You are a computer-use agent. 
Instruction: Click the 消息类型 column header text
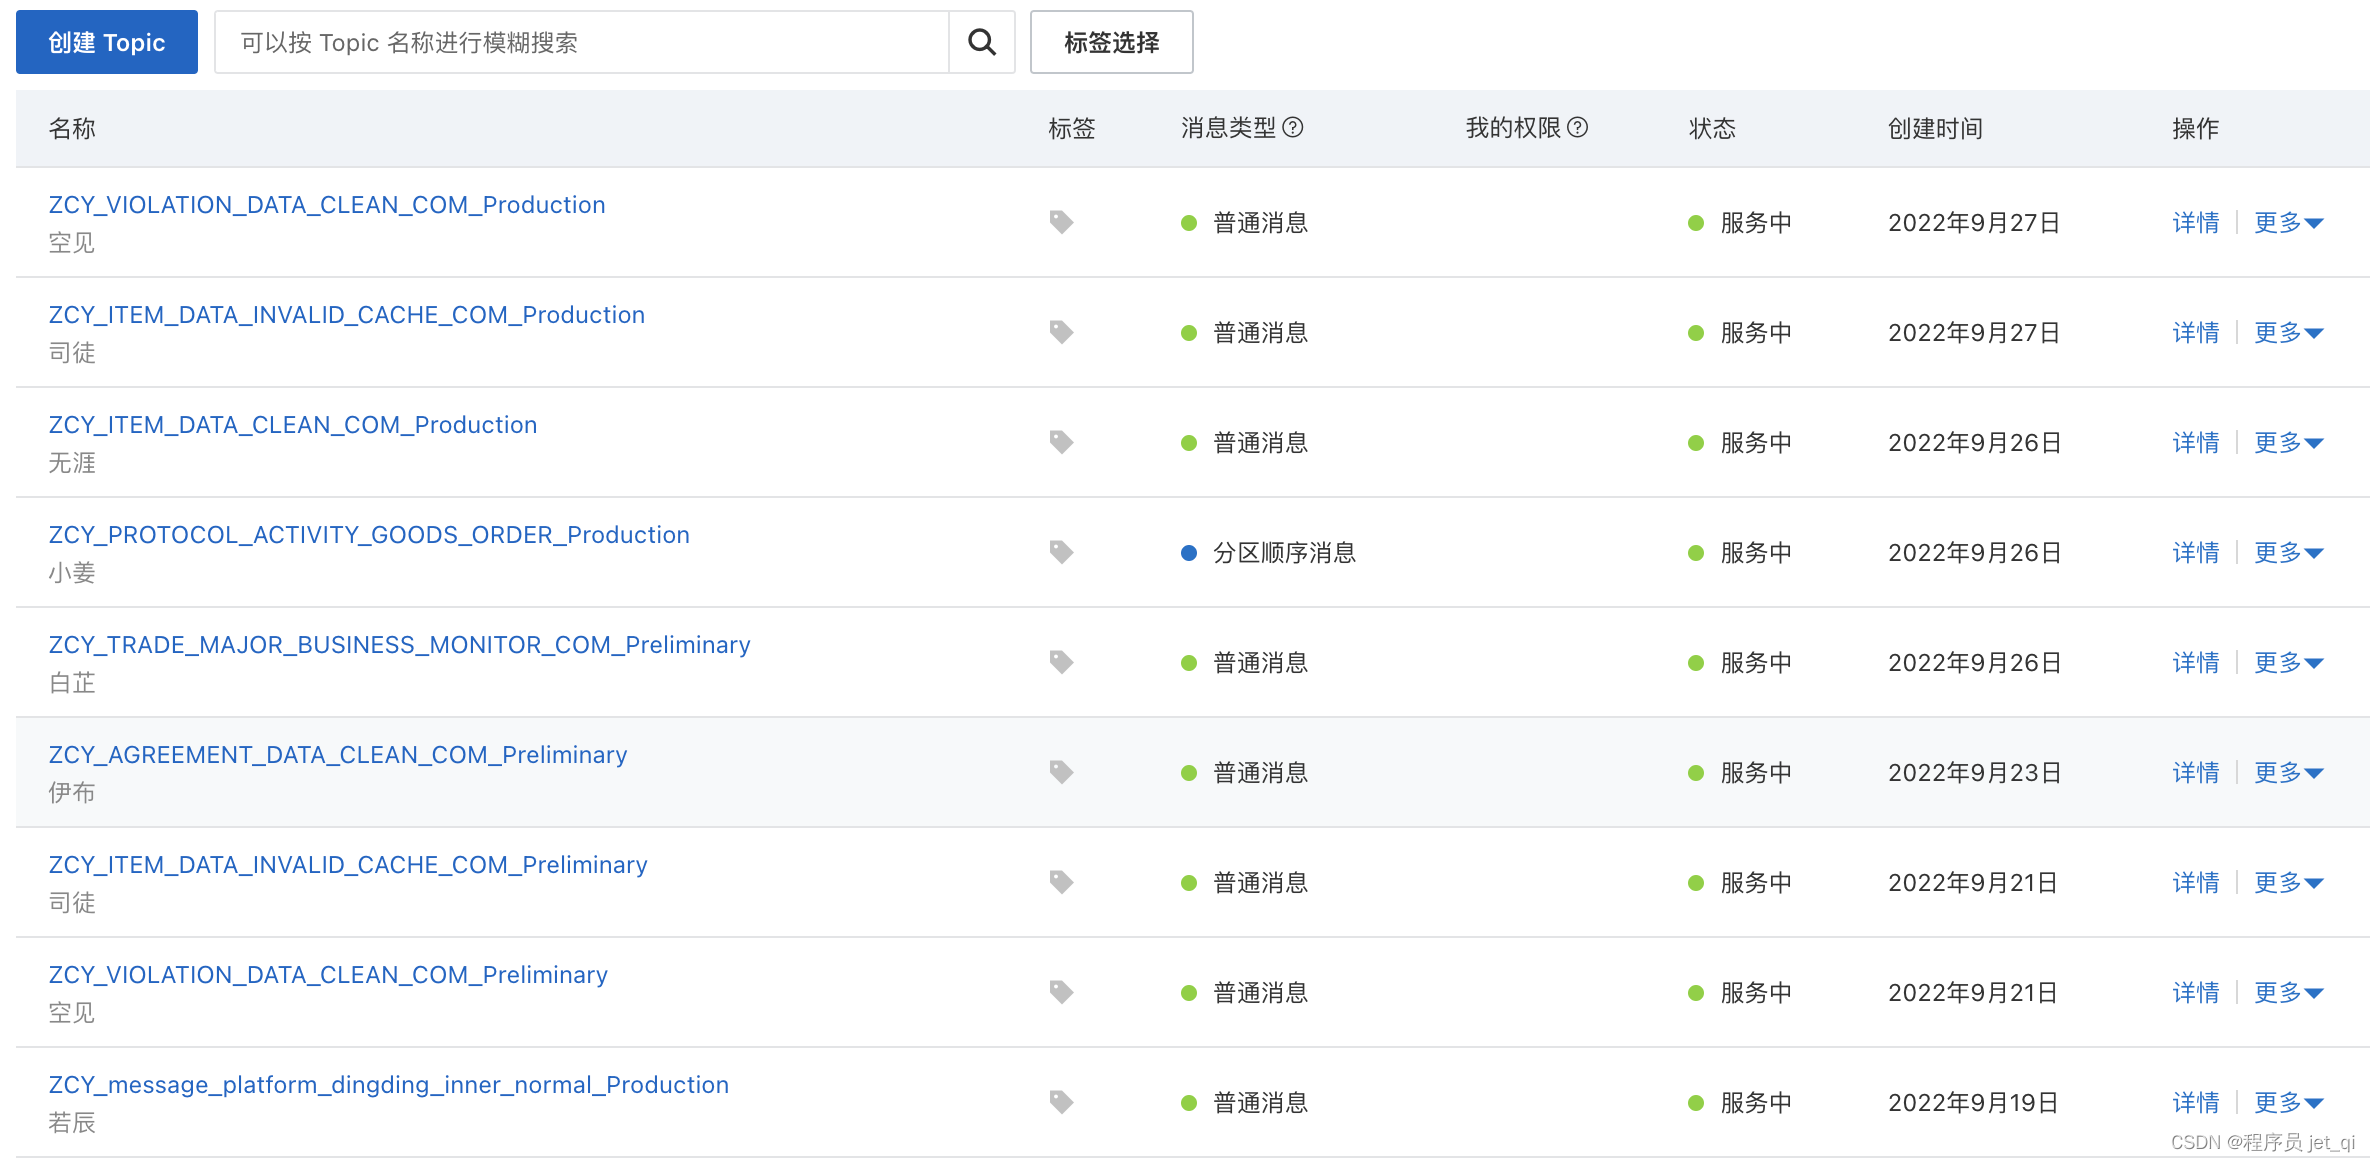point(1229,128)
